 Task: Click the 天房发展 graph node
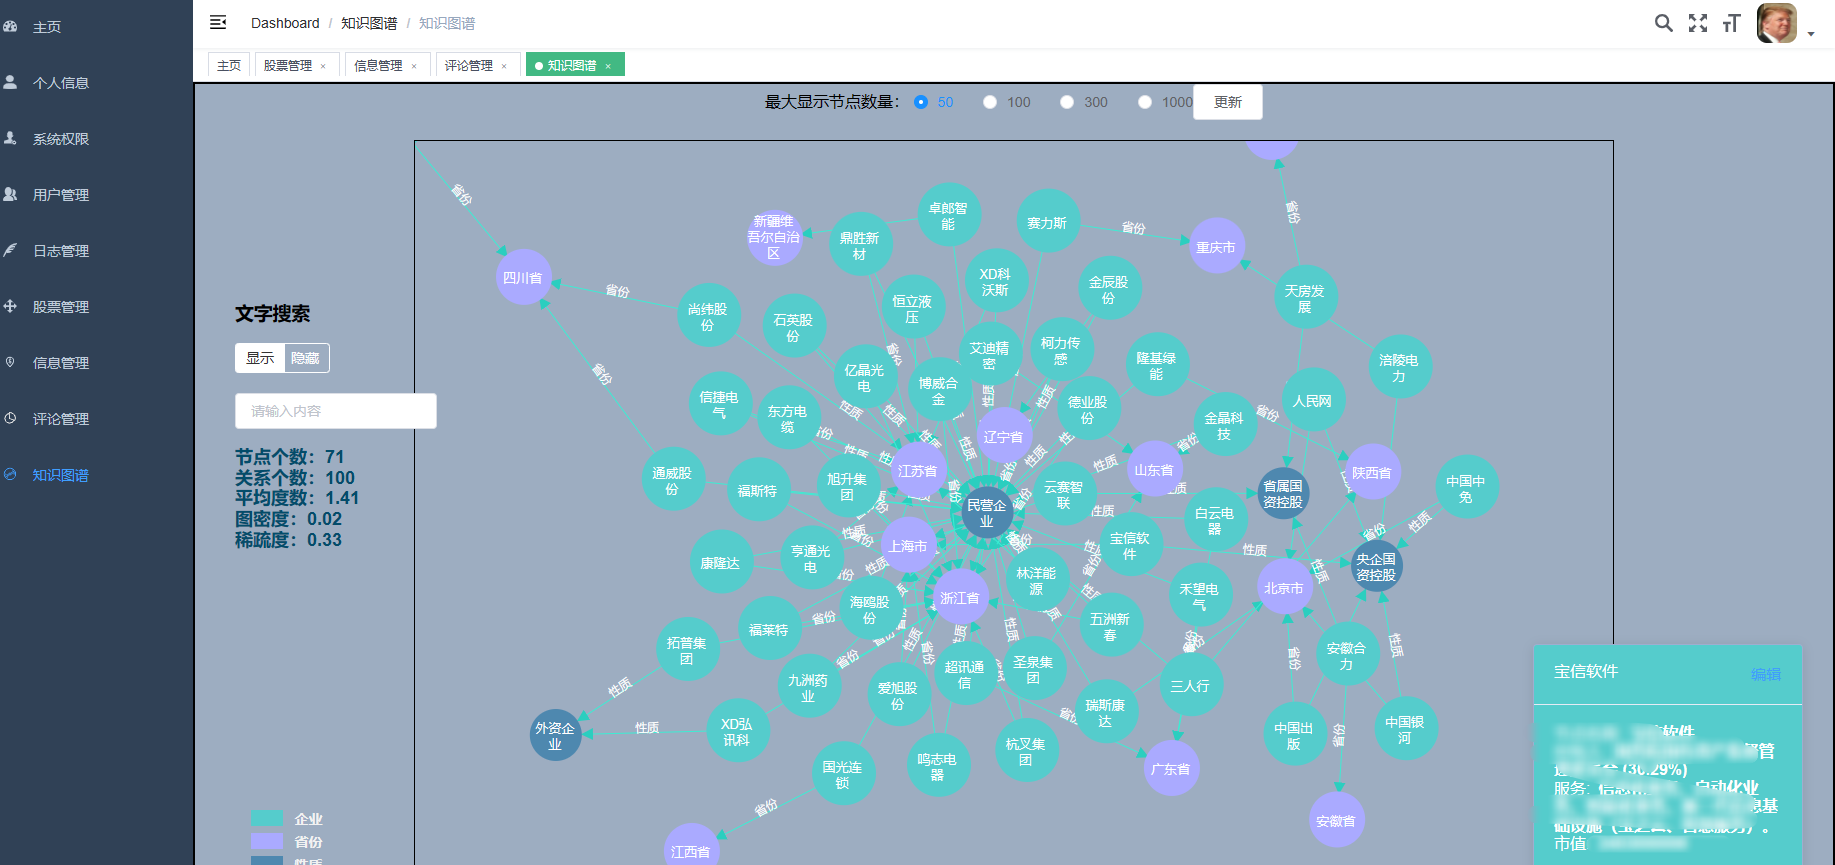(1304, 298)
